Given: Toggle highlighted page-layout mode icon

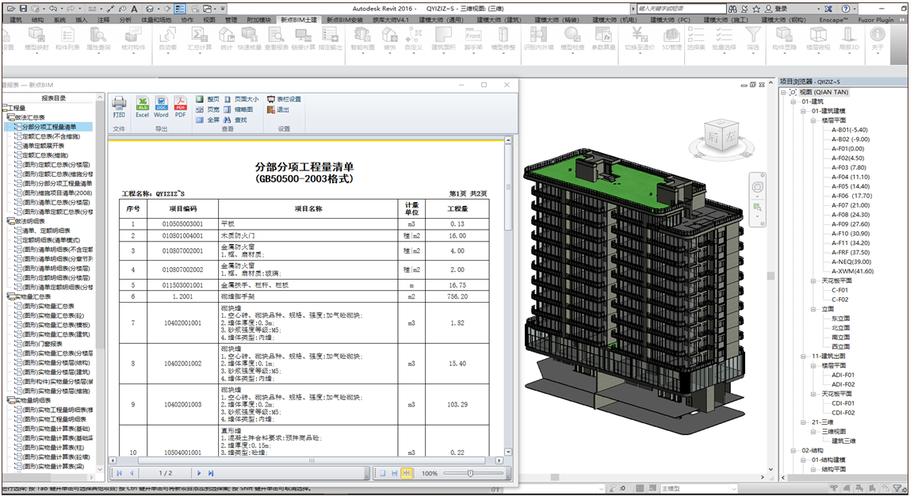Looking at the screenshot, I should coord(407,473).
